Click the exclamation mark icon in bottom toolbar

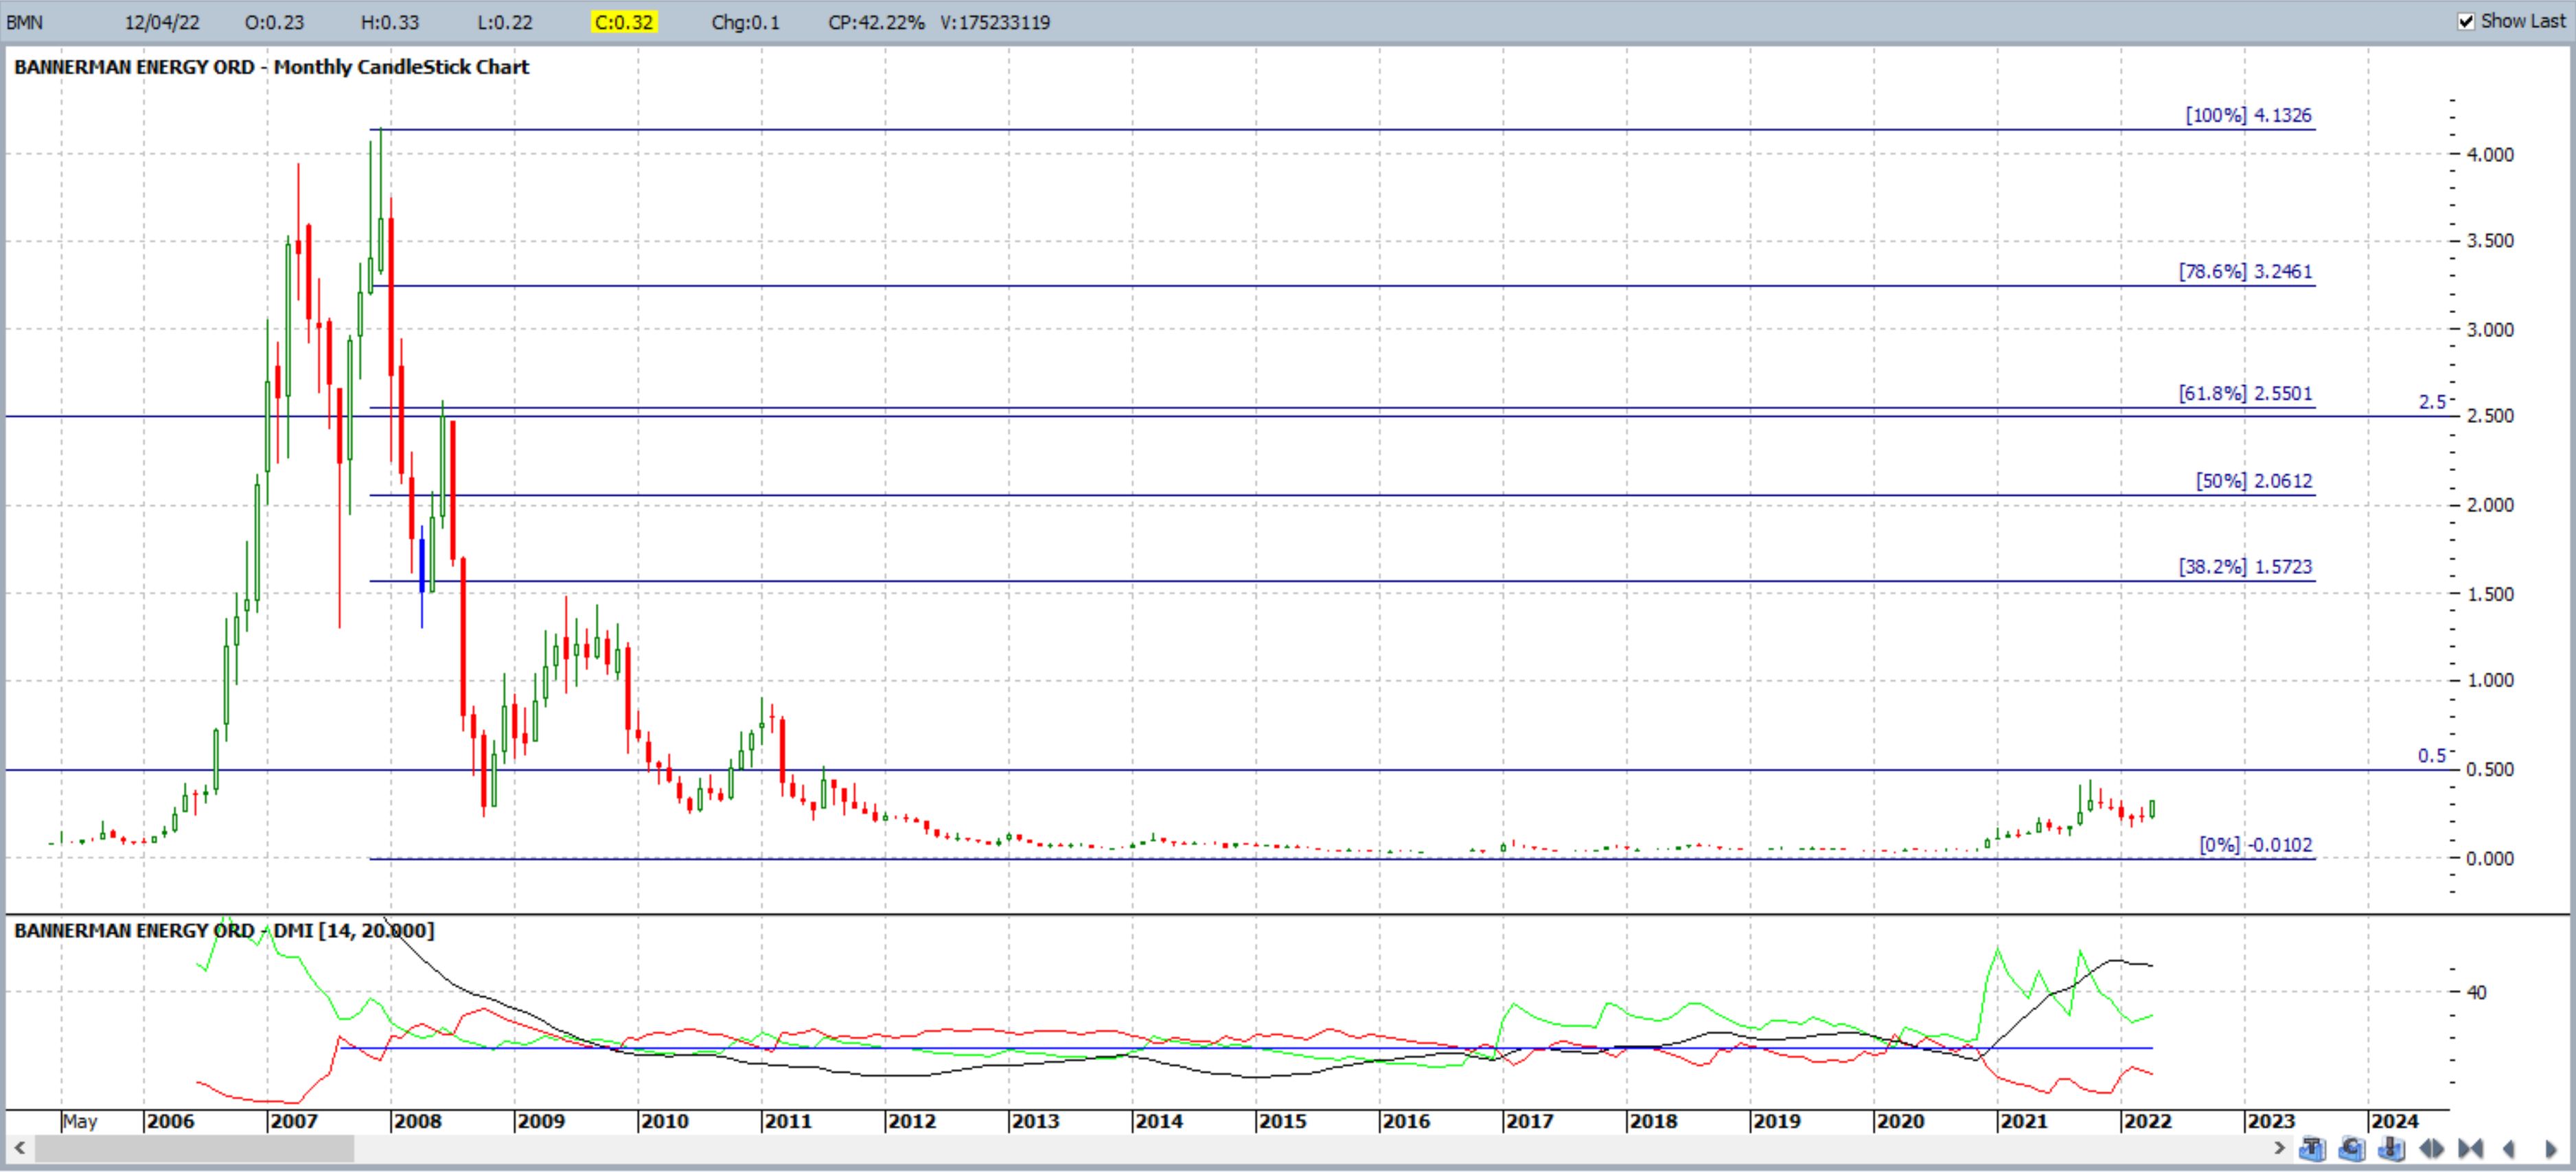(x=2392, y=1149)
